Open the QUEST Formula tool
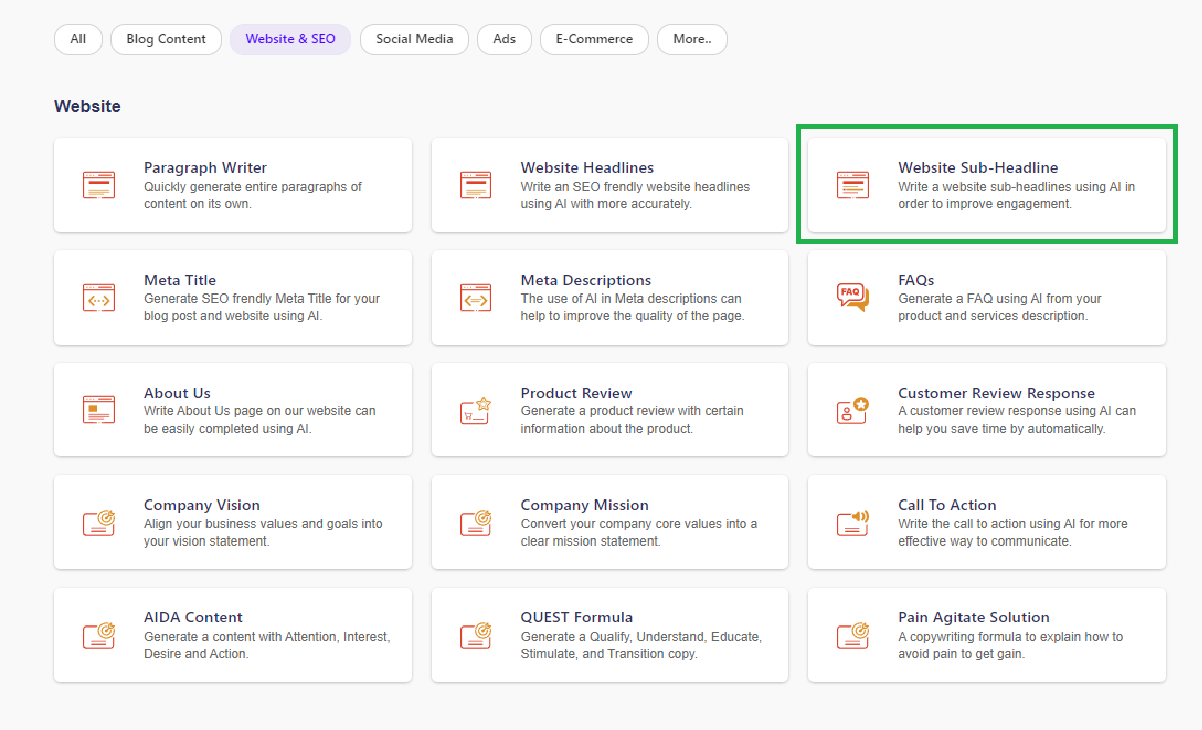The image size is (1202, 730). click(x=609, y=634)
